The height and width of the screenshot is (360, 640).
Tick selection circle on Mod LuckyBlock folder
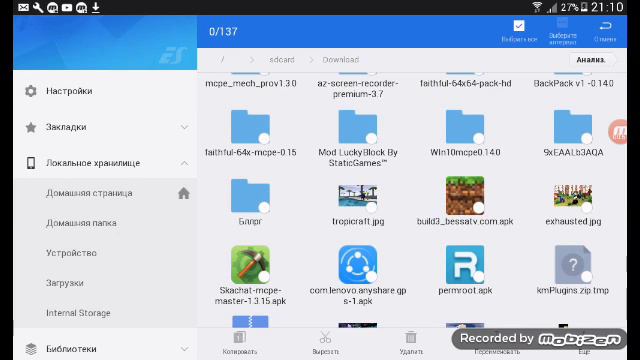(371, 139)
